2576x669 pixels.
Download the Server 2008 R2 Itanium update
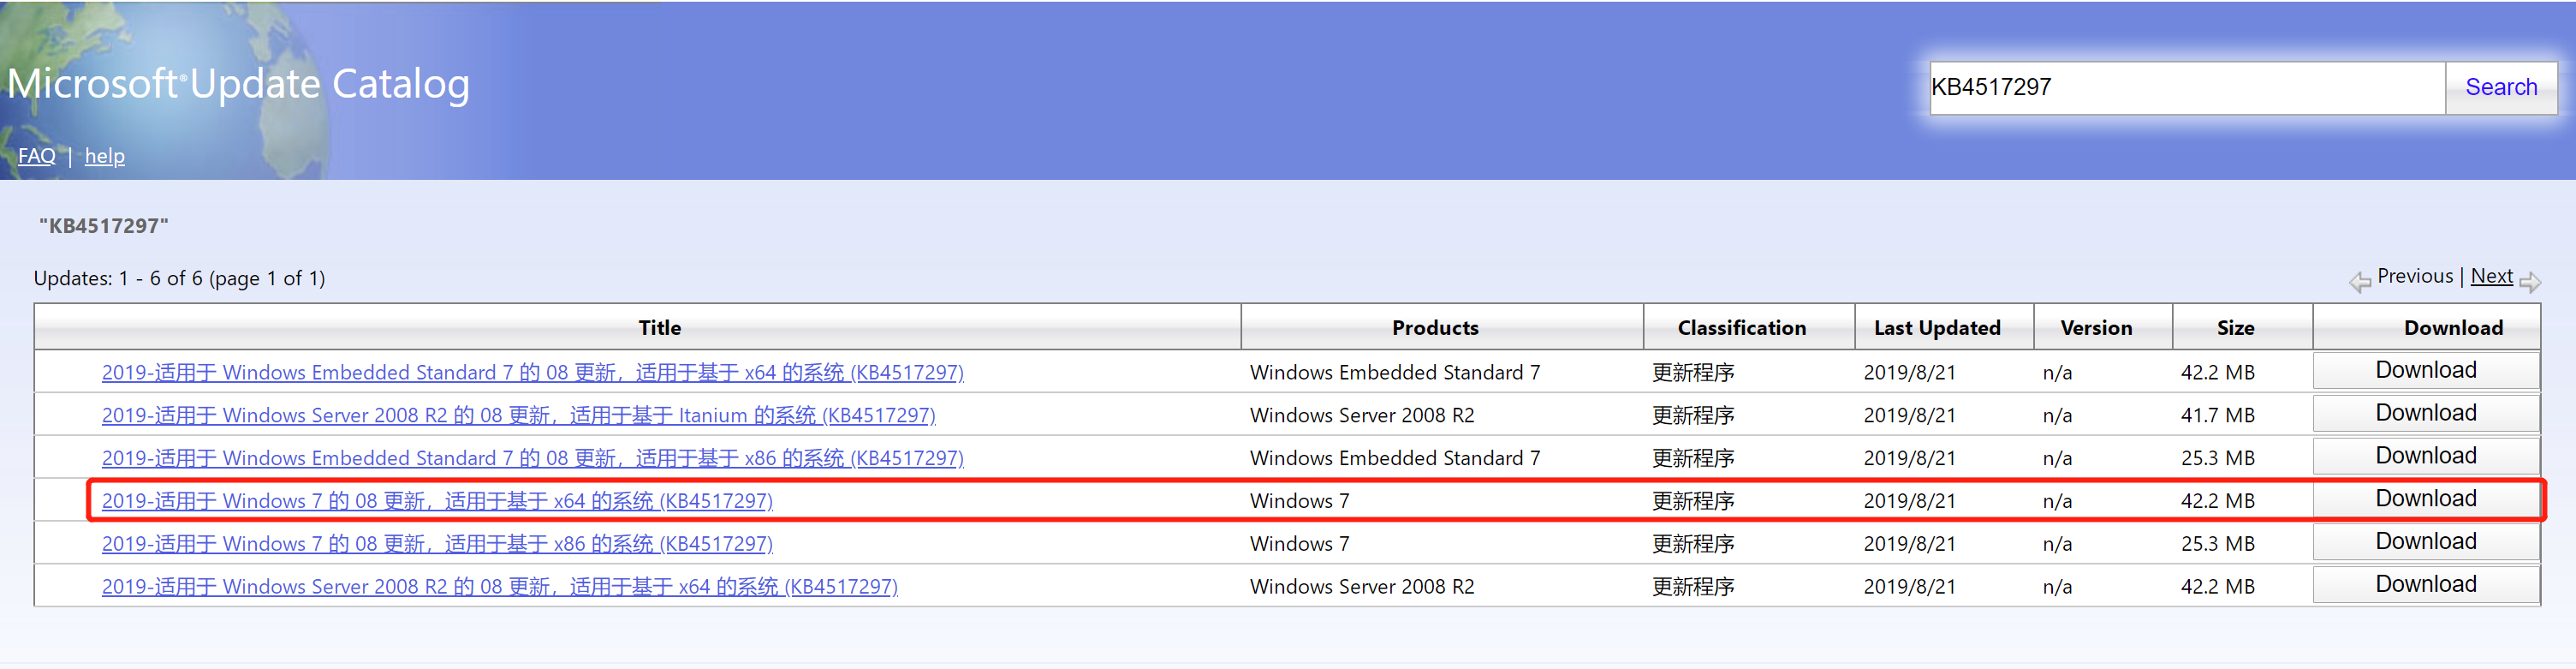(2425, 413)
